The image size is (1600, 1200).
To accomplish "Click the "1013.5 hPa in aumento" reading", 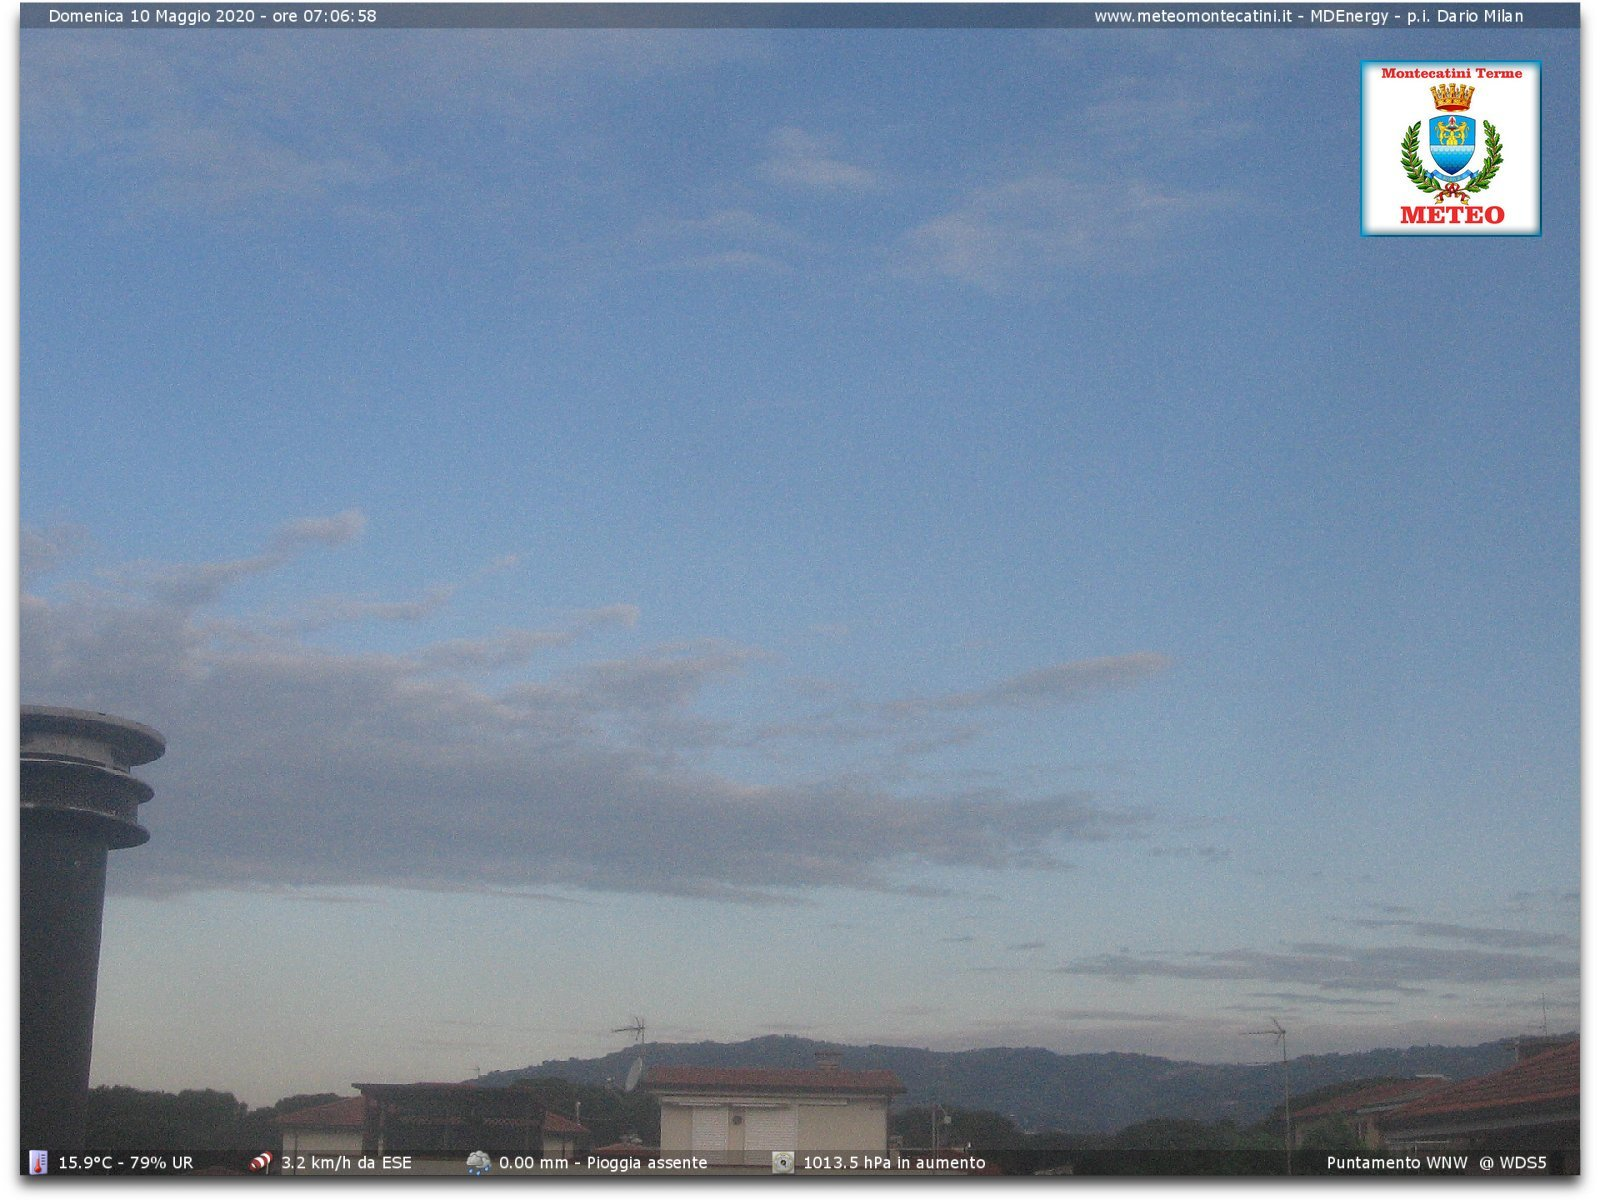I will click(x=894, y=1163).
